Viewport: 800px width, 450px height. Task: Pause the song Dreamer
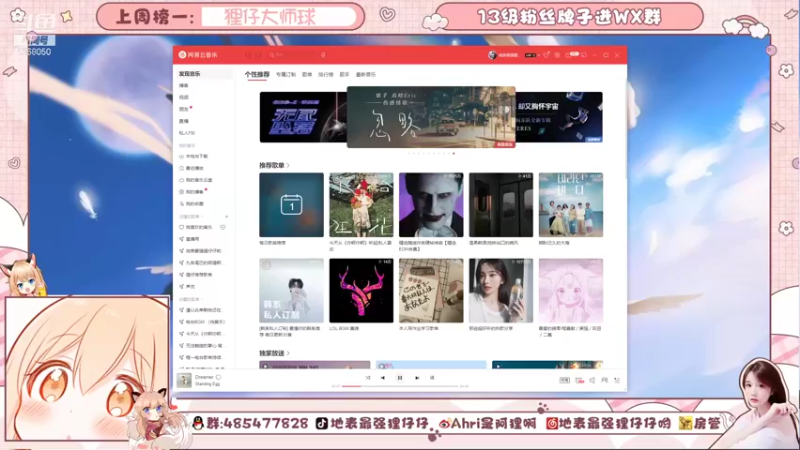[x=399, y=378]
